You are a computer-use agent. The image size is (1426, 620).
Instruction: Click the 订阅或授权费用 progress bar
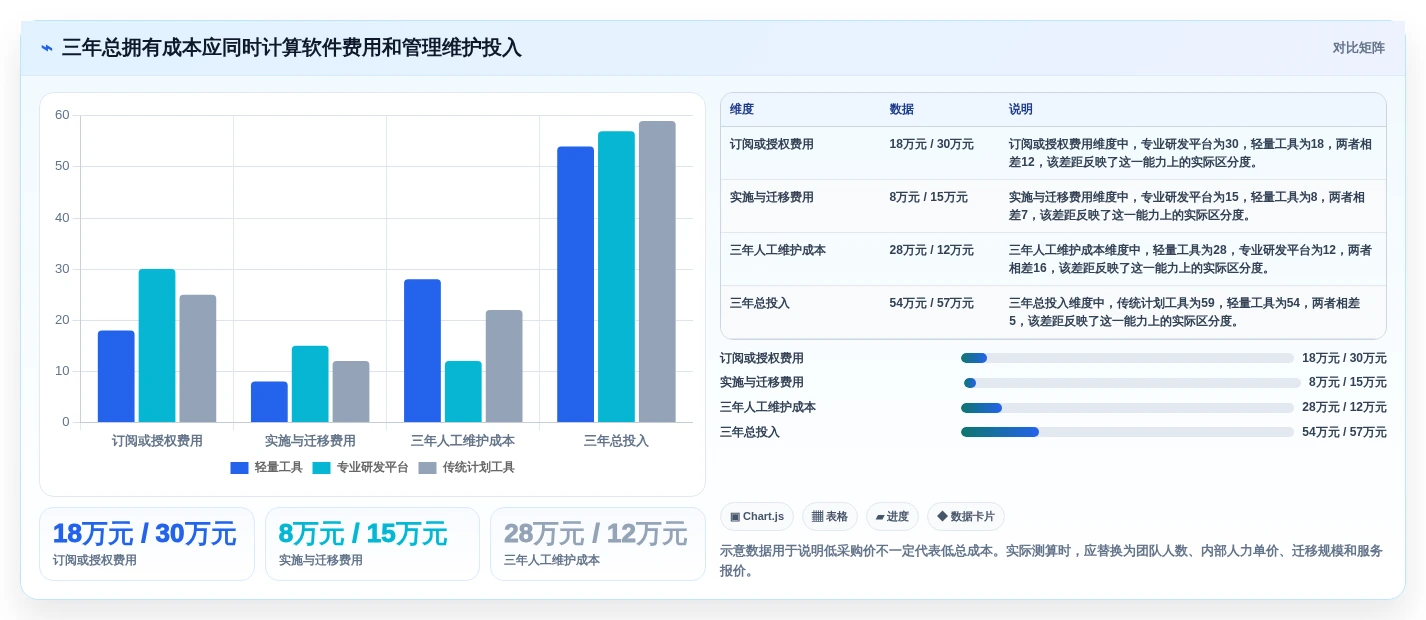(x=1127, y=358)
